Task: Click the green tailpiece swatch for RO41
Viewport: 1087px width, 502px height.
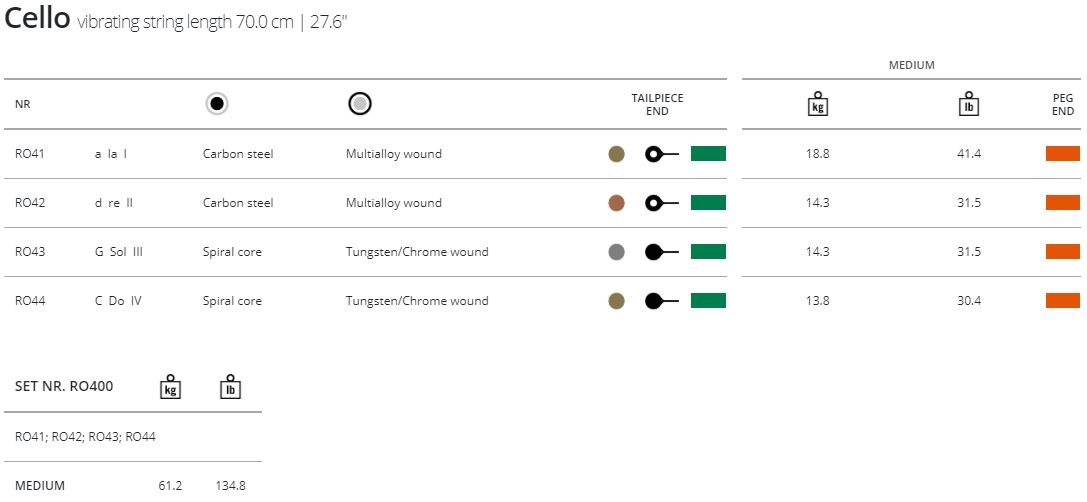Action: tap(708, 154)
